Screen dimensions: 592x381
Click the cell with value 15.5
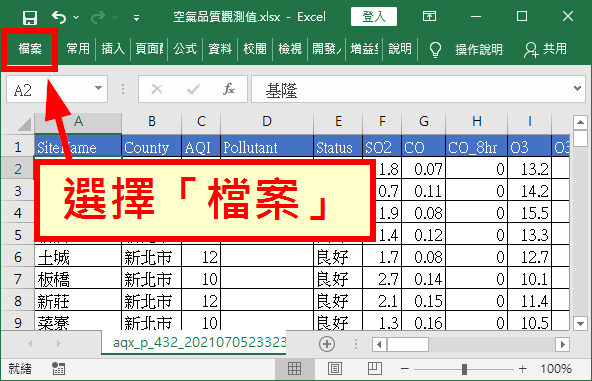(529, 213)
